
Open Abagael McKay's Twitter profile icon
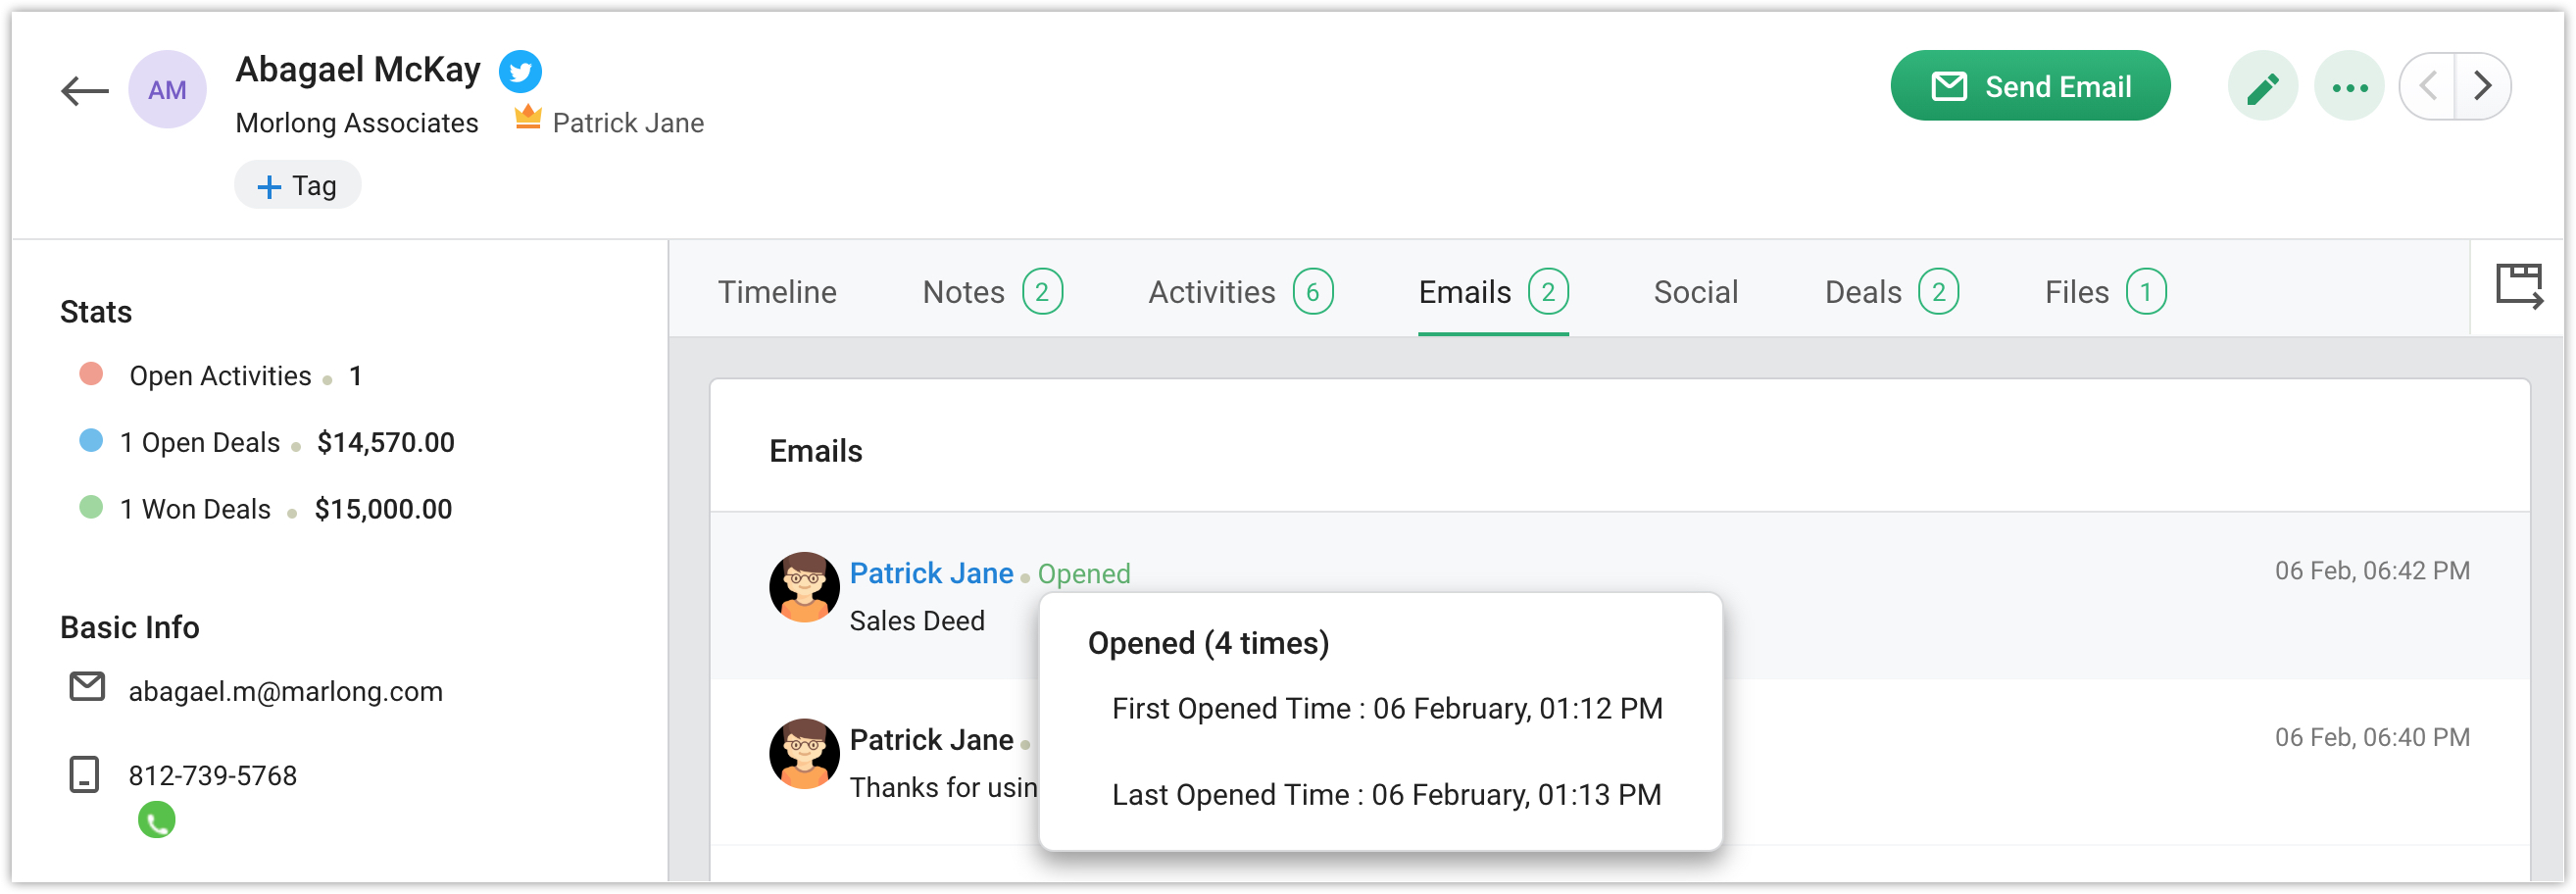click(x=520, y=71)
